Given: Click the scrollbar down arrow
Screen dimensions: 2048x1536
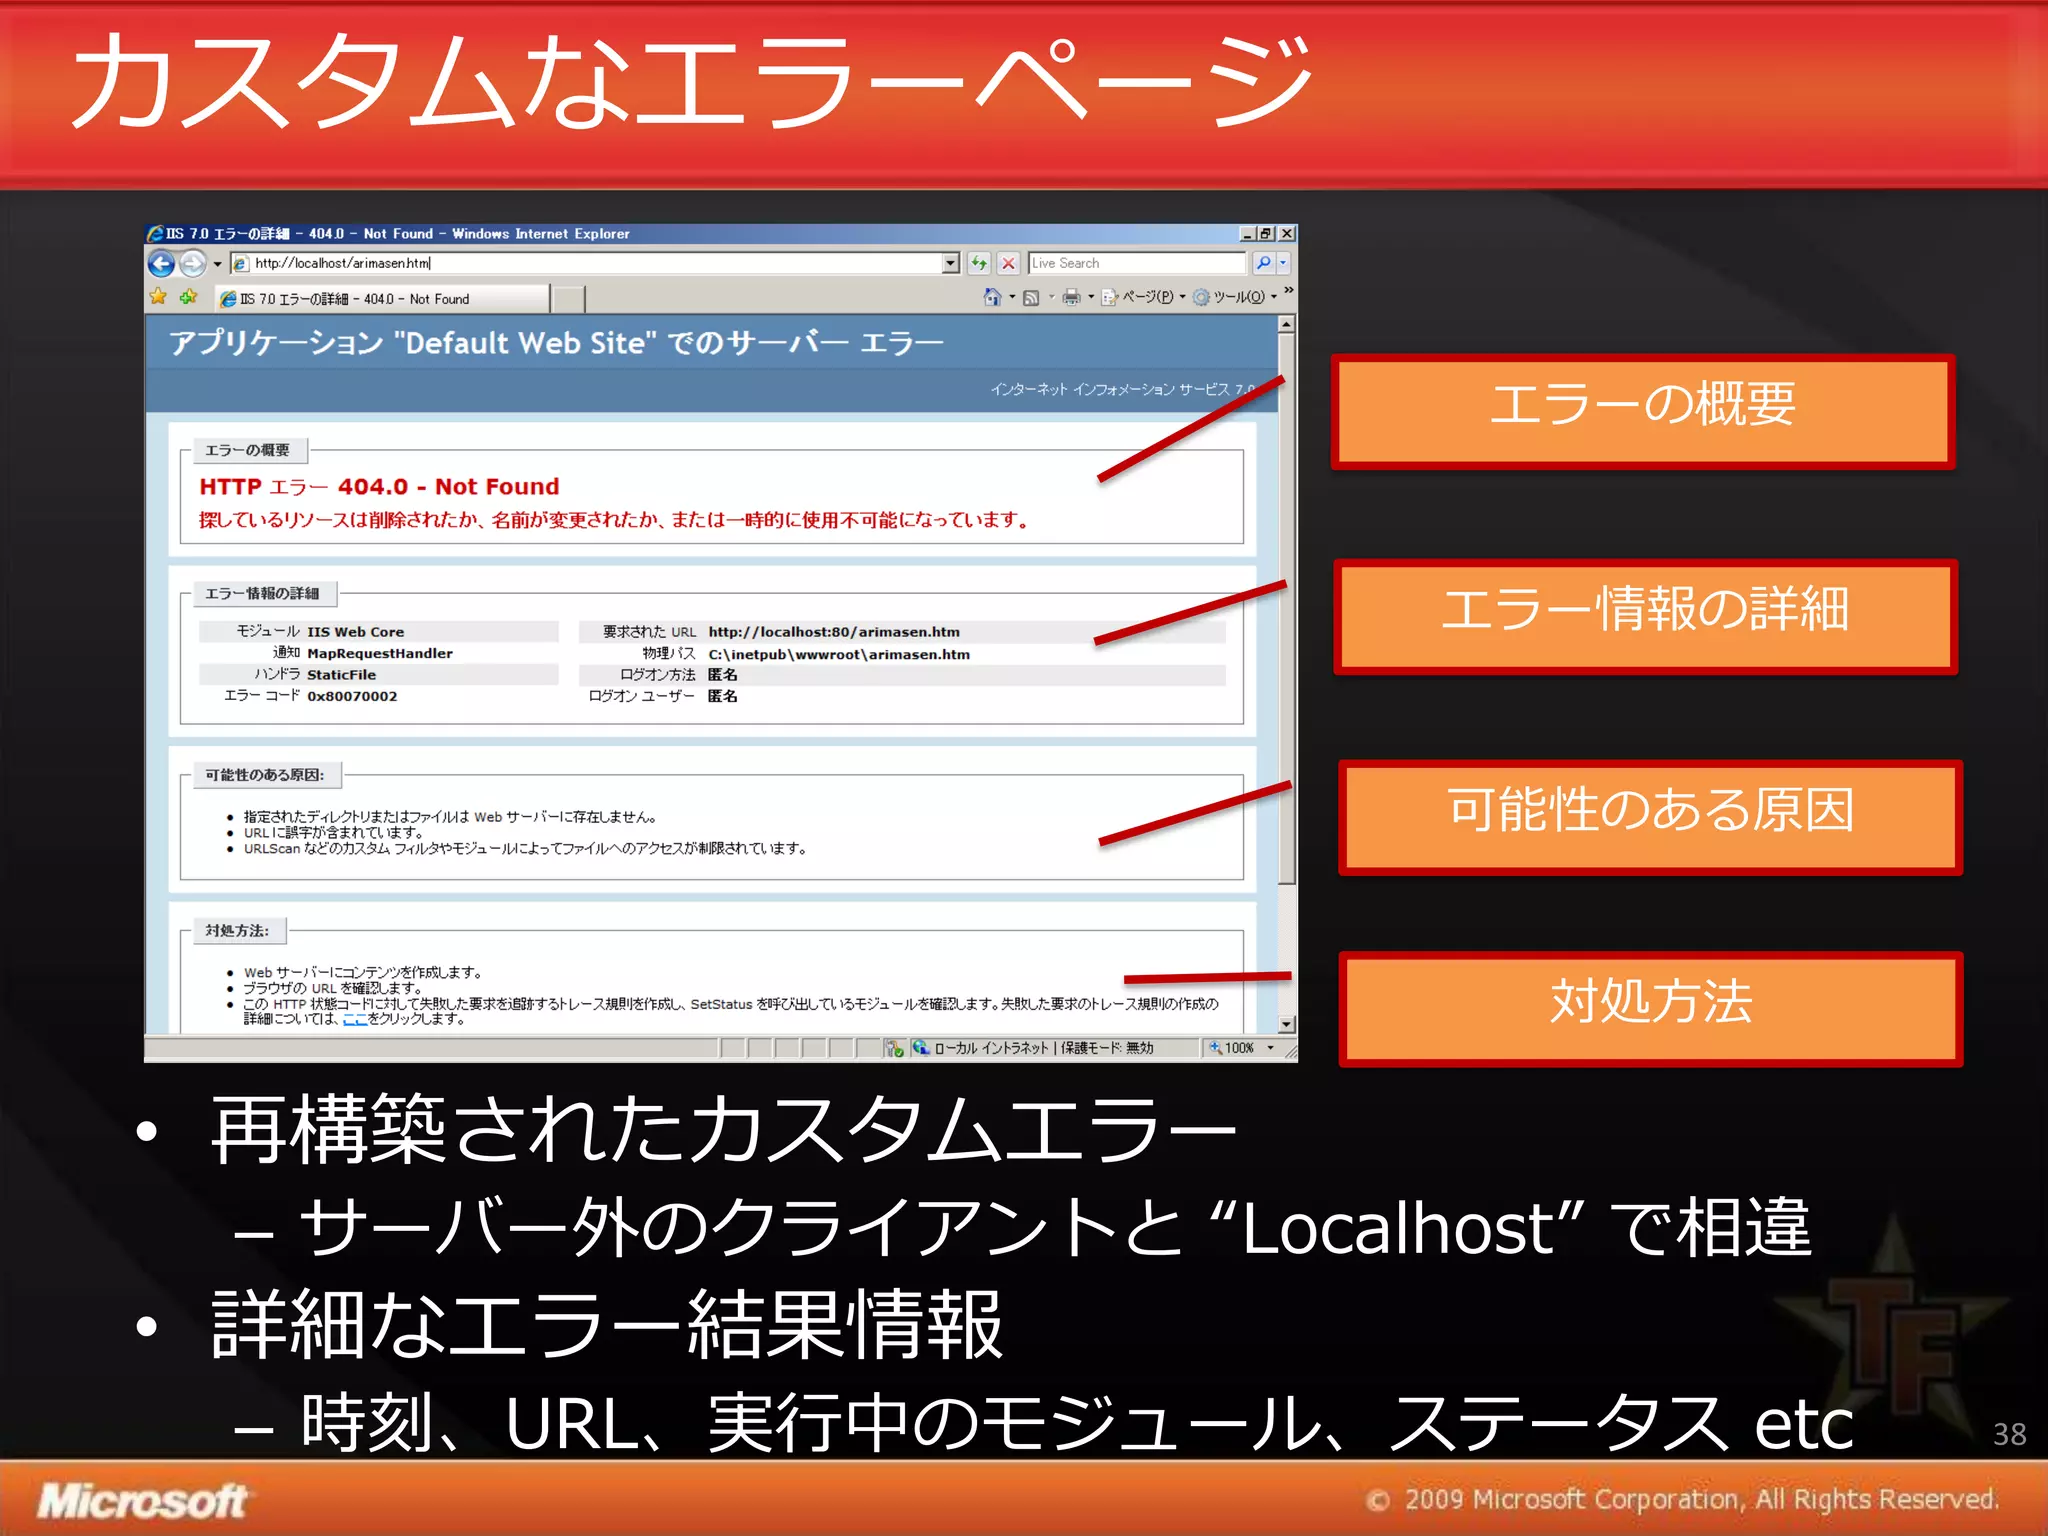Looking at the screenshot, I should point(1287,1025).
